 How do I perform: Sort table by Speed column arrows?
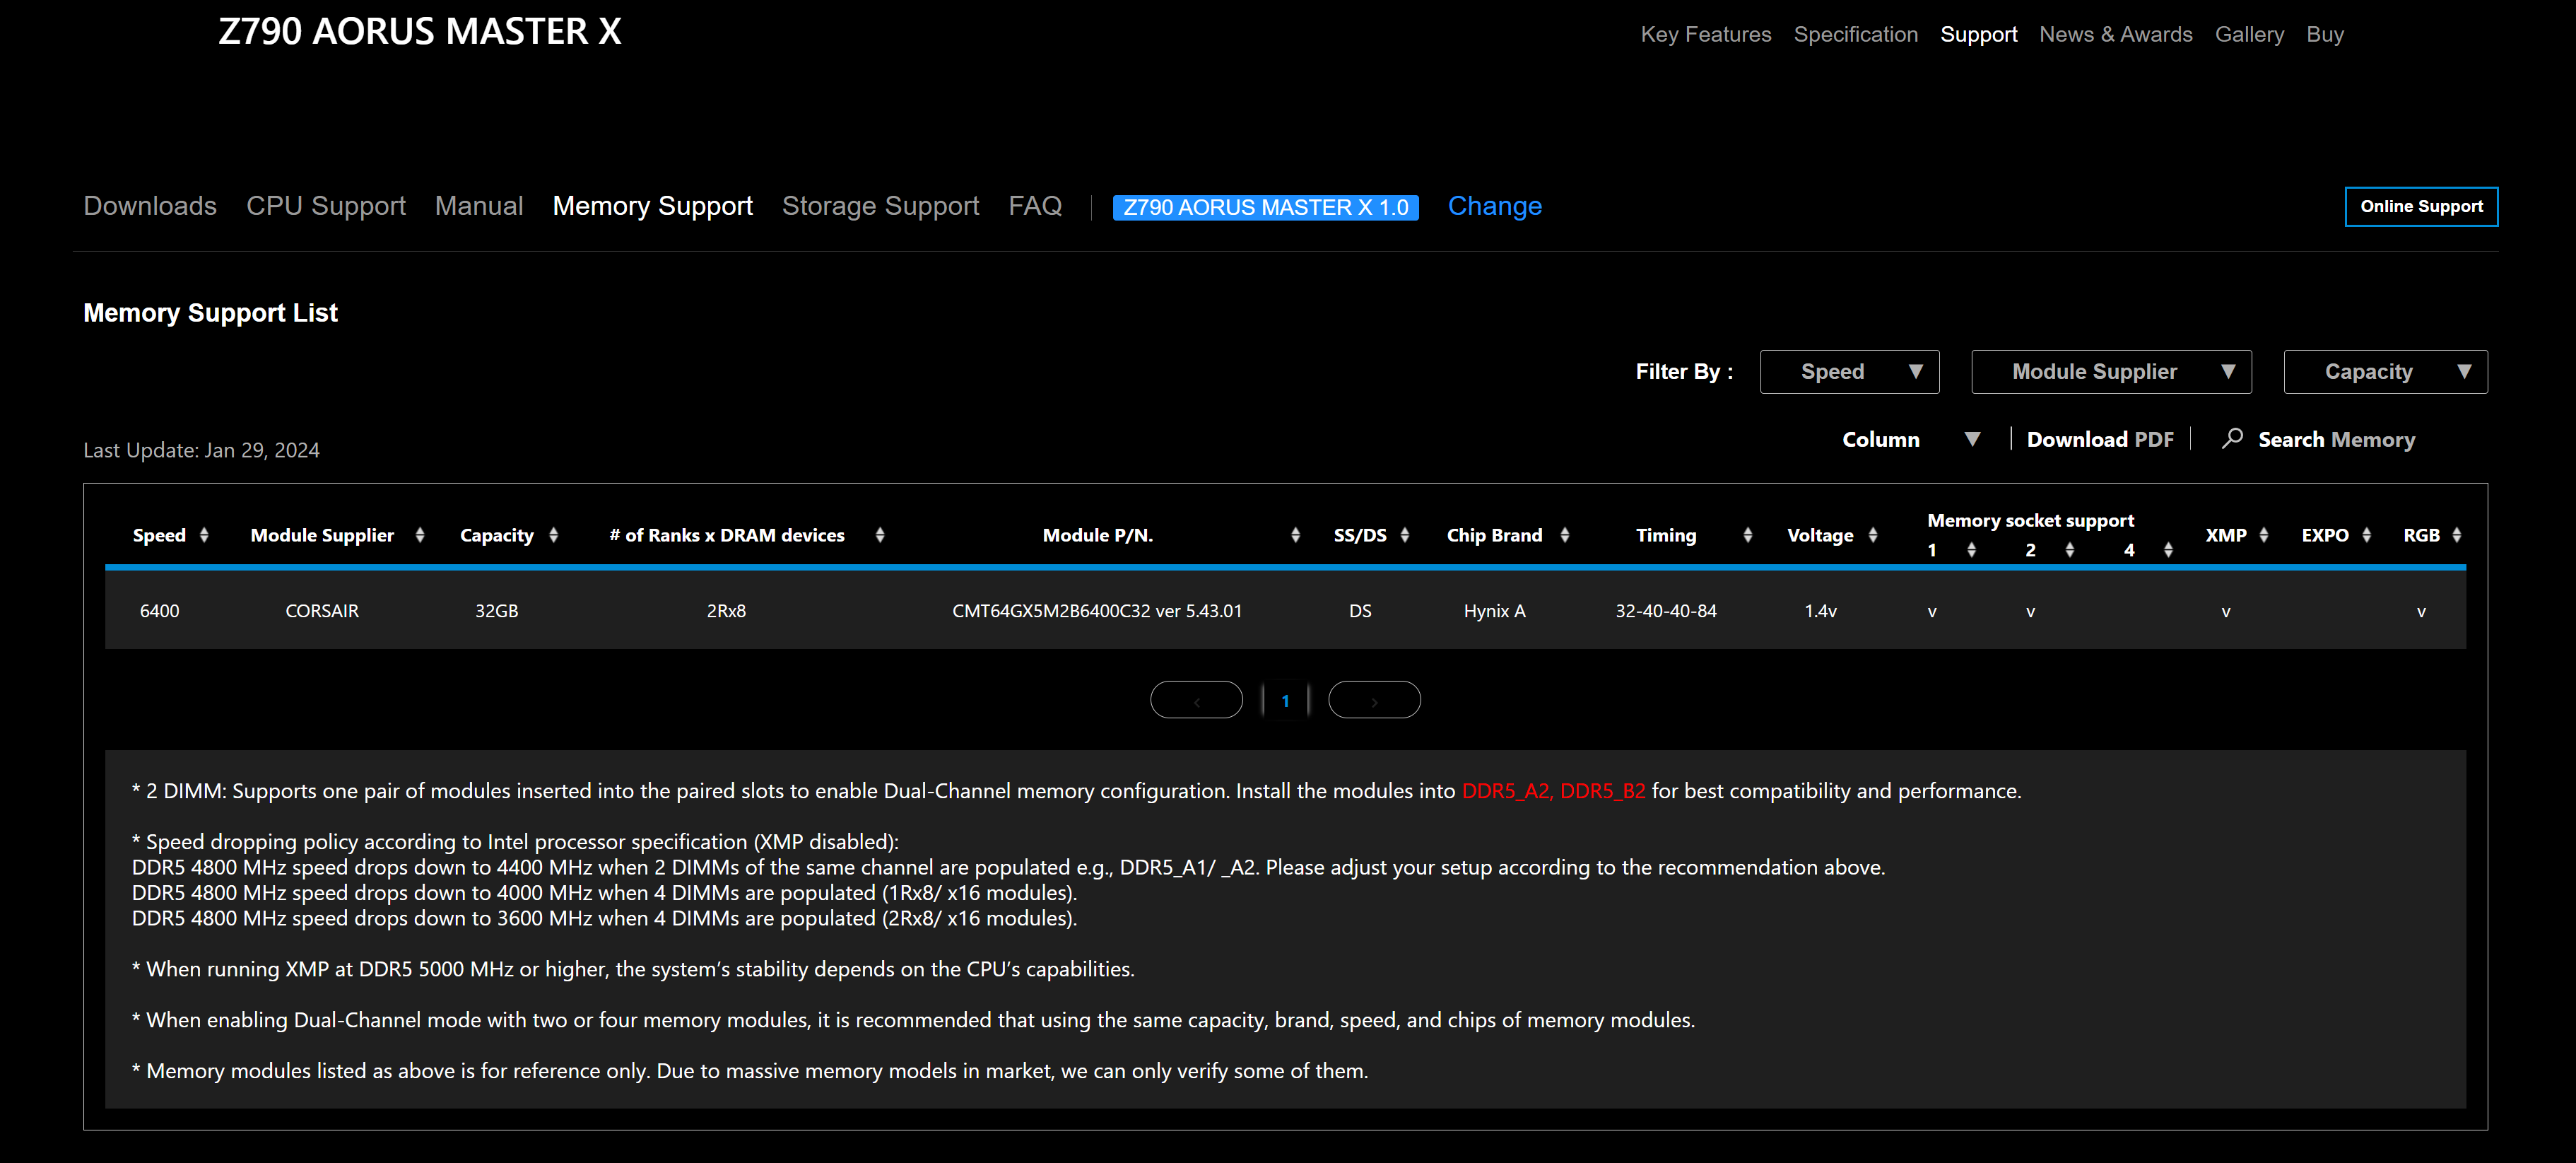pyautogui.click(x=204, y=535)
